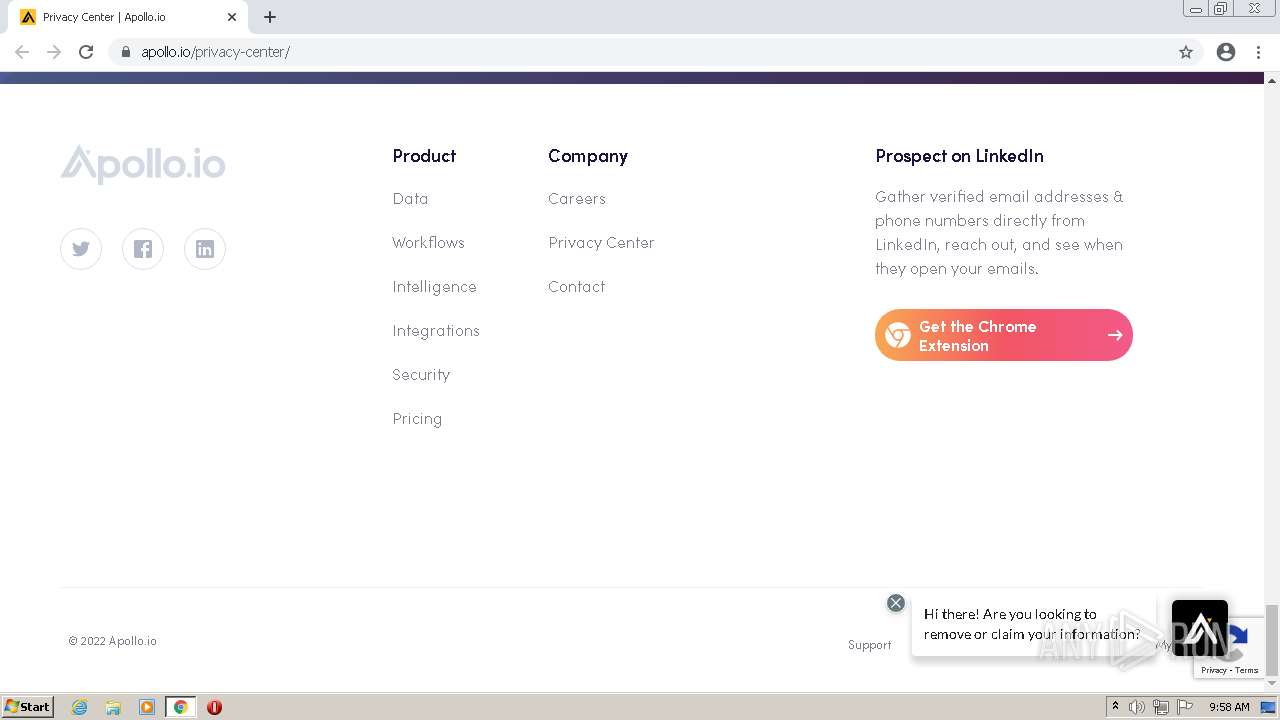Viewport: 1280px width, 720px height.
Task: Reload the current page
Action: 86,52
